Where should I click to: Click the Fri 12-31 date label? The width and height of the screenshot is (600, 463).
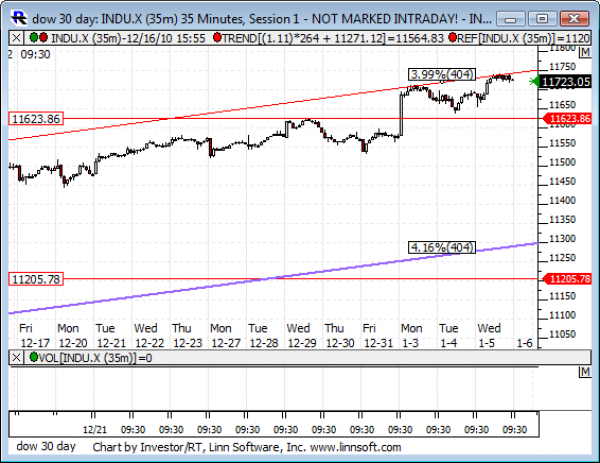pos(378,336)
